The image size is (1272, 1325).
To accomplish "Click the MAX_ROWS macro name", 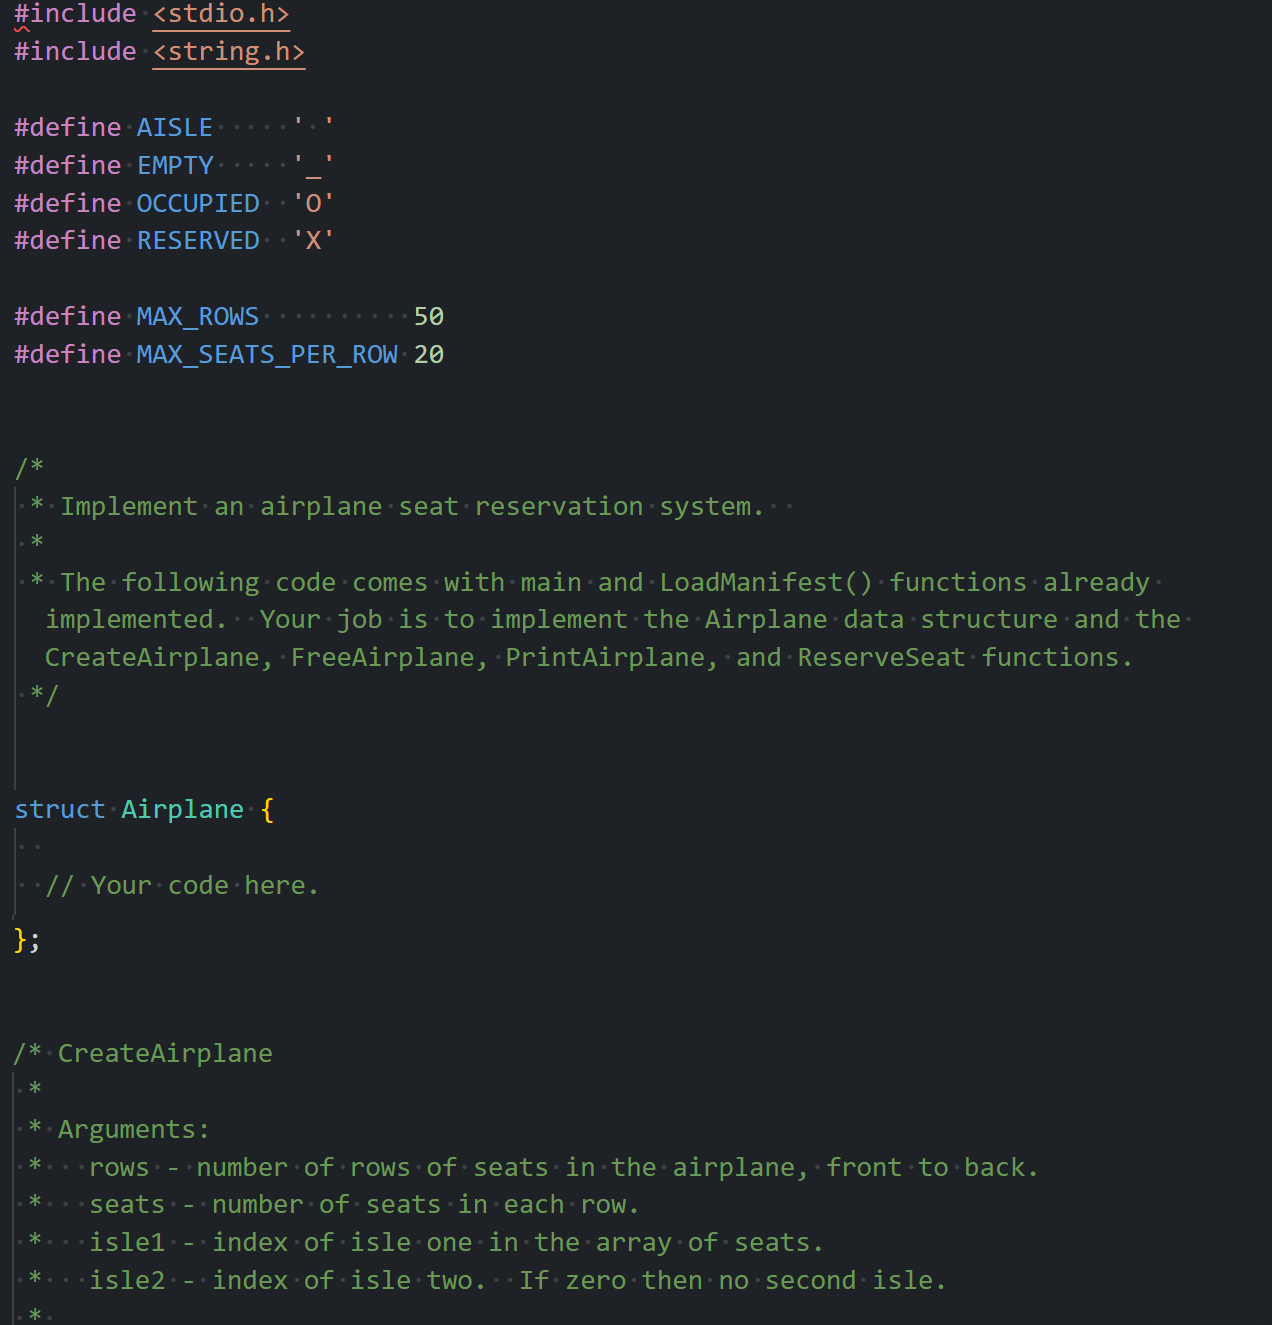I will click(197, 317).
